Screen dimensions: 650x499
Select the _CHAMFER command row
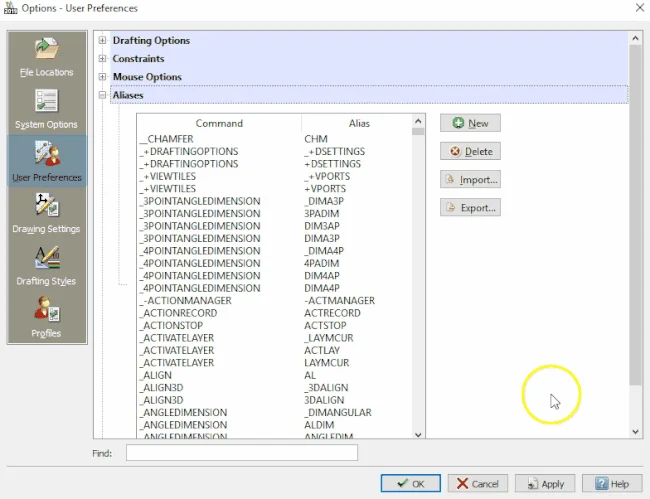click(165, 139)
